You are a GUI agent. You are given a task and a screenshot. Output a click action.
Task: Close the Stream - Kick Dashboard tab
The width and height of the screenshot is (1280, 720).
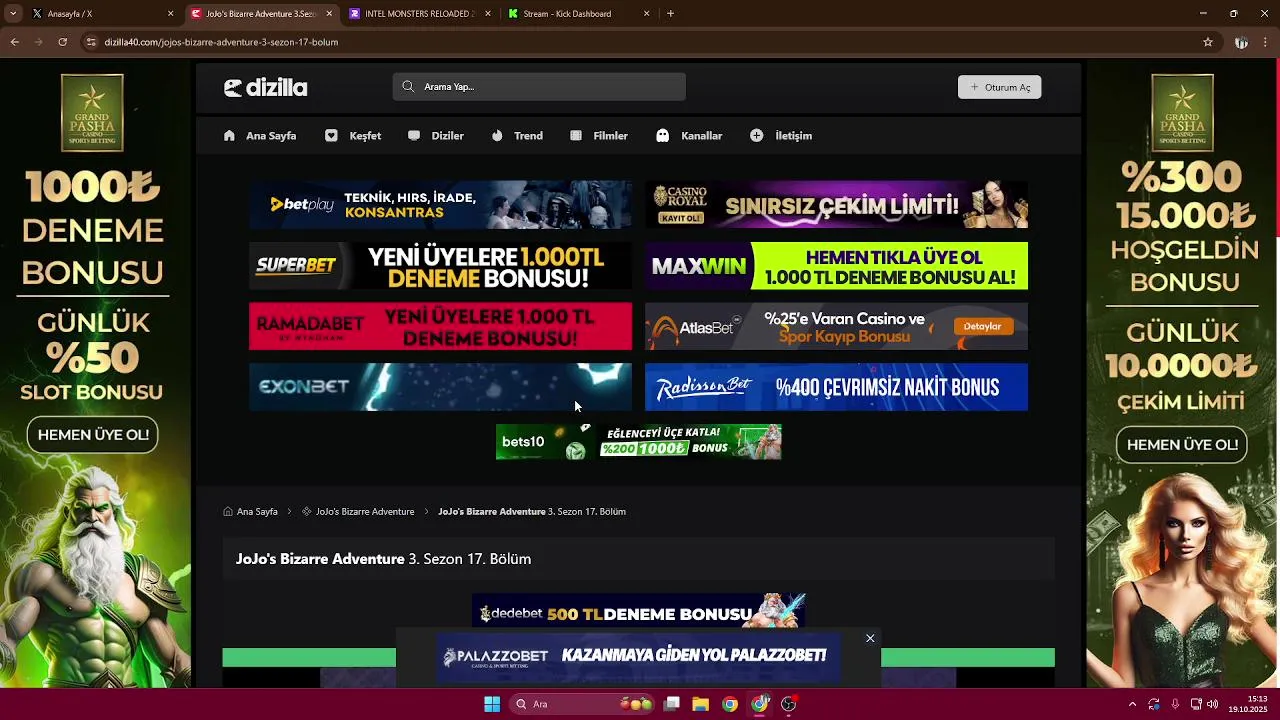coord(646,14)
